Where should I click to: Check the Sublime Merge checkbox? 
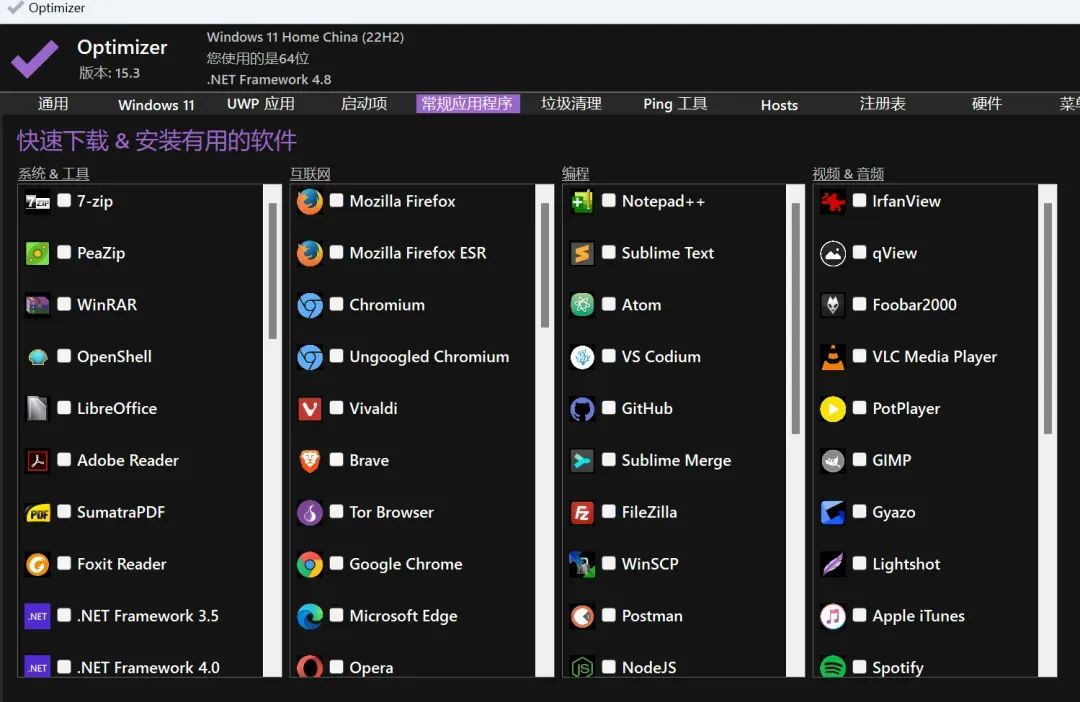click(609, 460)
